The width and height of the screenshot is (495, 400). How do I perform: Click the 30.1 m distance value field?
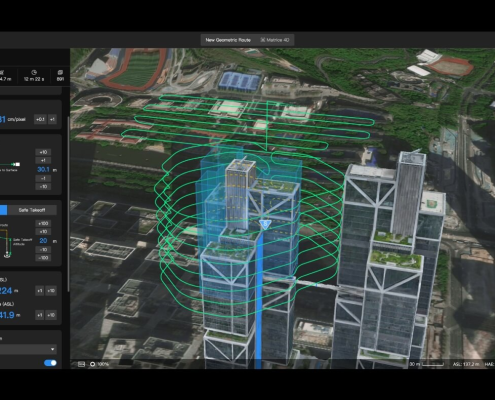[x=43, y=170]
